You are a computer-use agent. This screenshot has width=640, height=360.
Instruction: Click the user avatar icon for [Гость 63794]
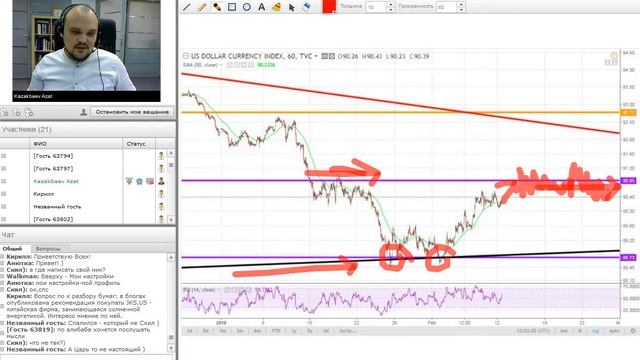[x=161, y=156]
